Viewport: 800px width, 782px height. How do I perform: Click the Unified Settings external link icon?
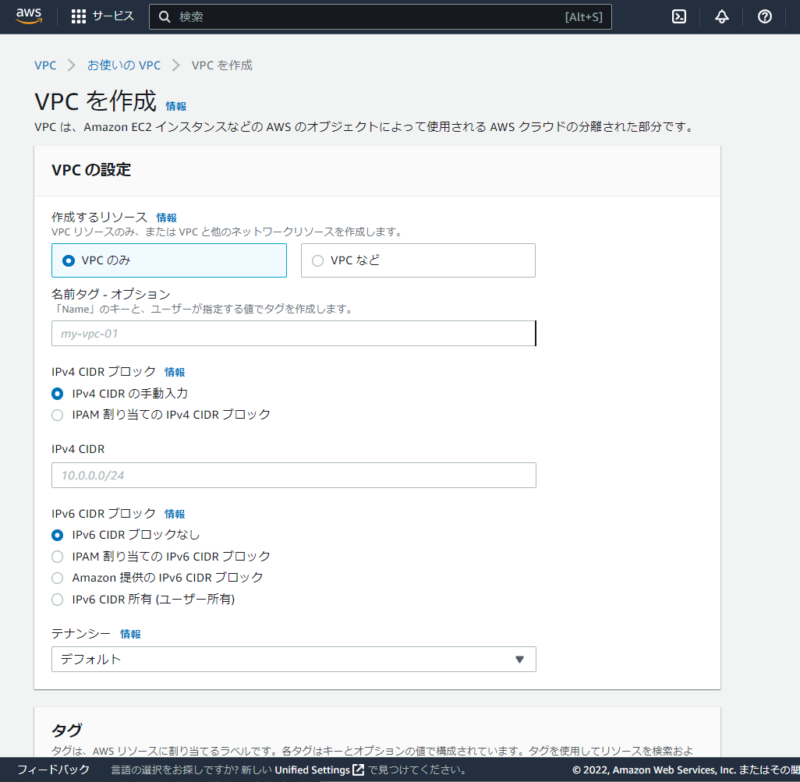click(359, 770)
